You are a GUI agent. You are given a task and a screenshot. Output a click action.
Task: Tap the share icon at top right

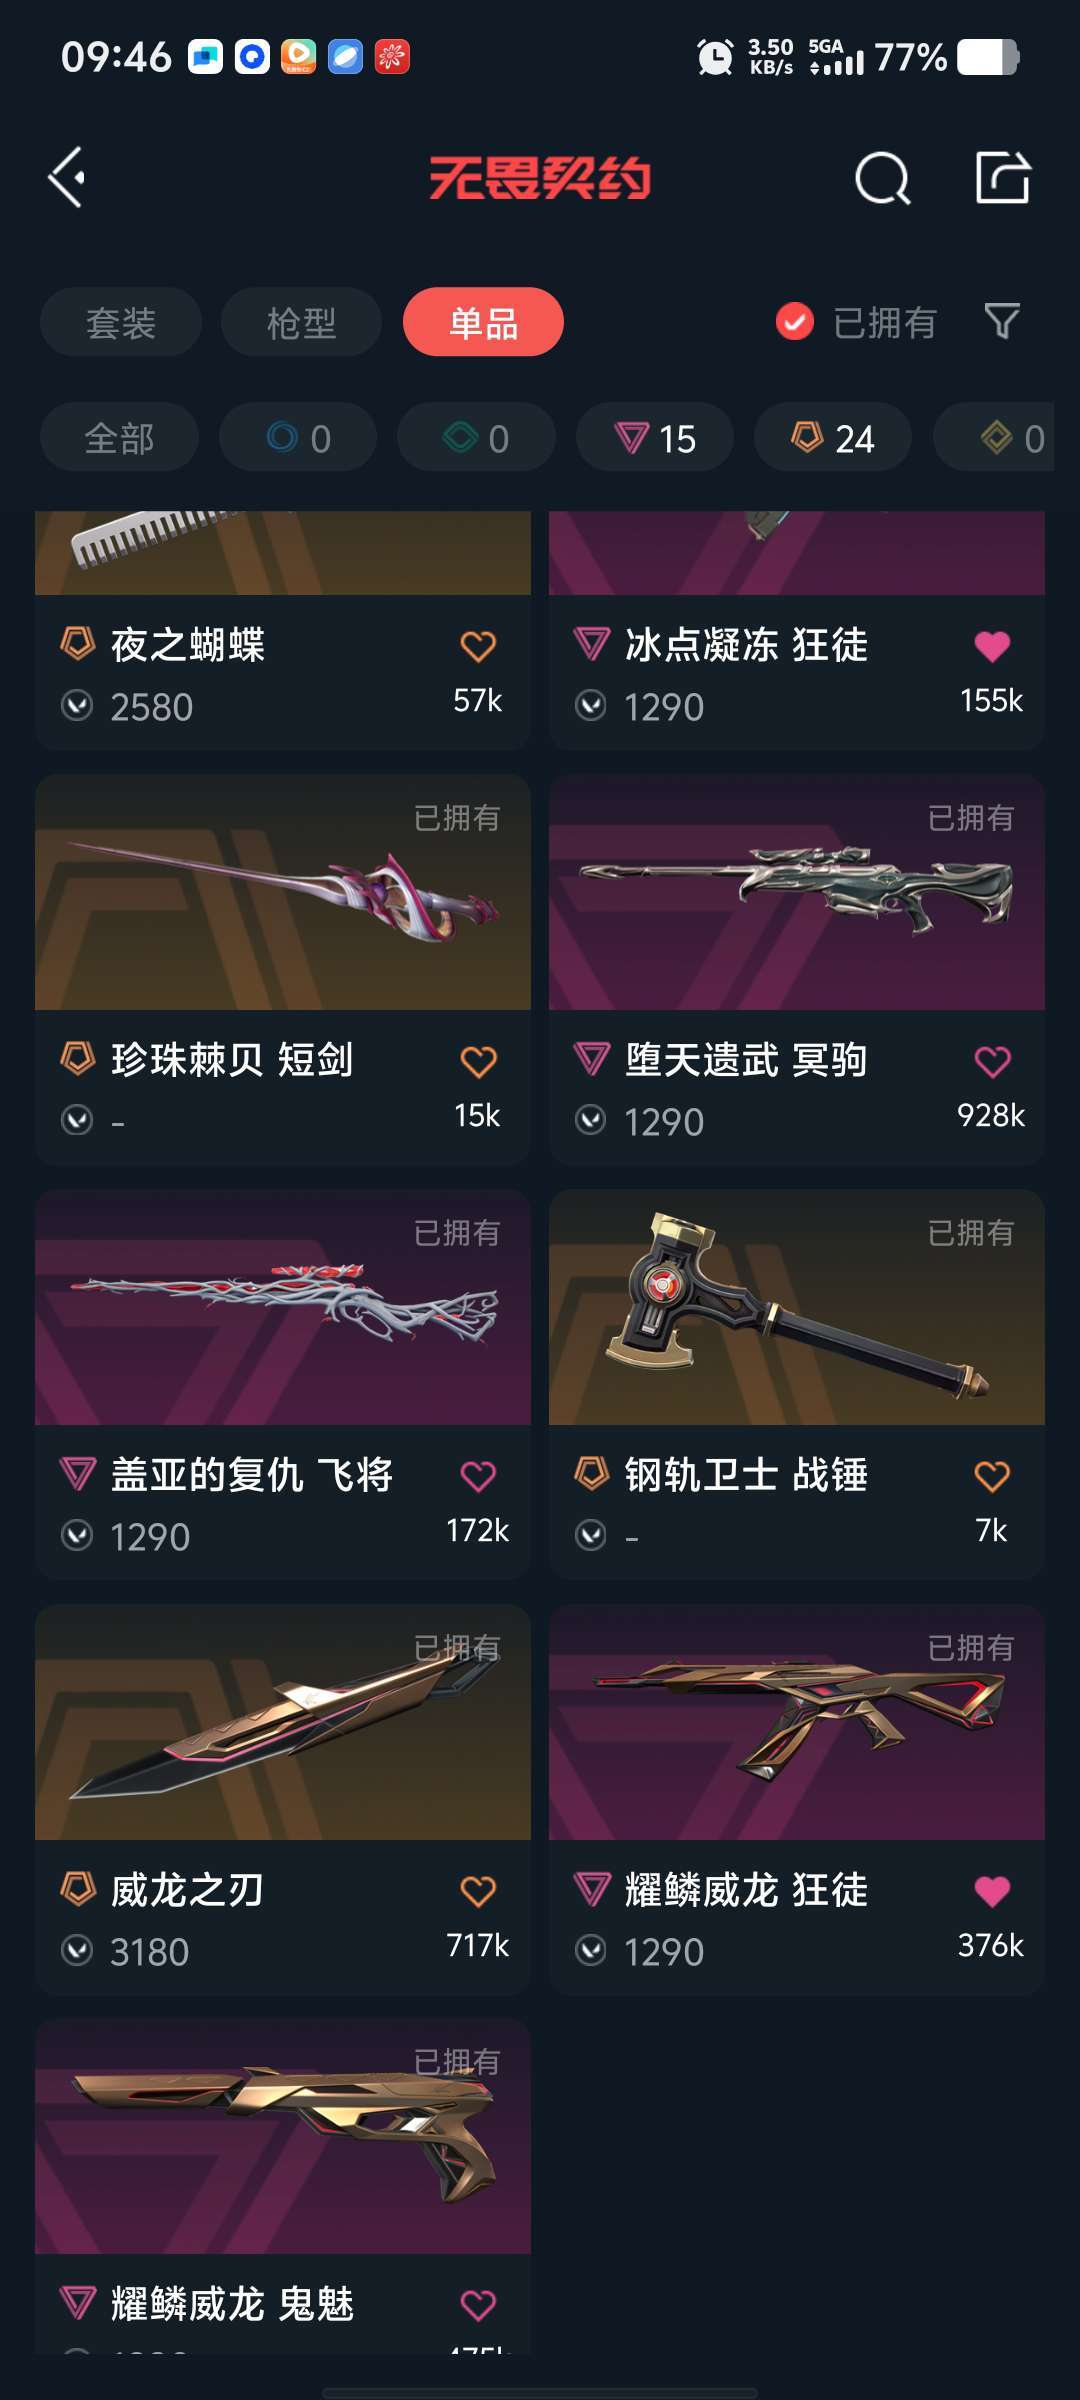1003,178
